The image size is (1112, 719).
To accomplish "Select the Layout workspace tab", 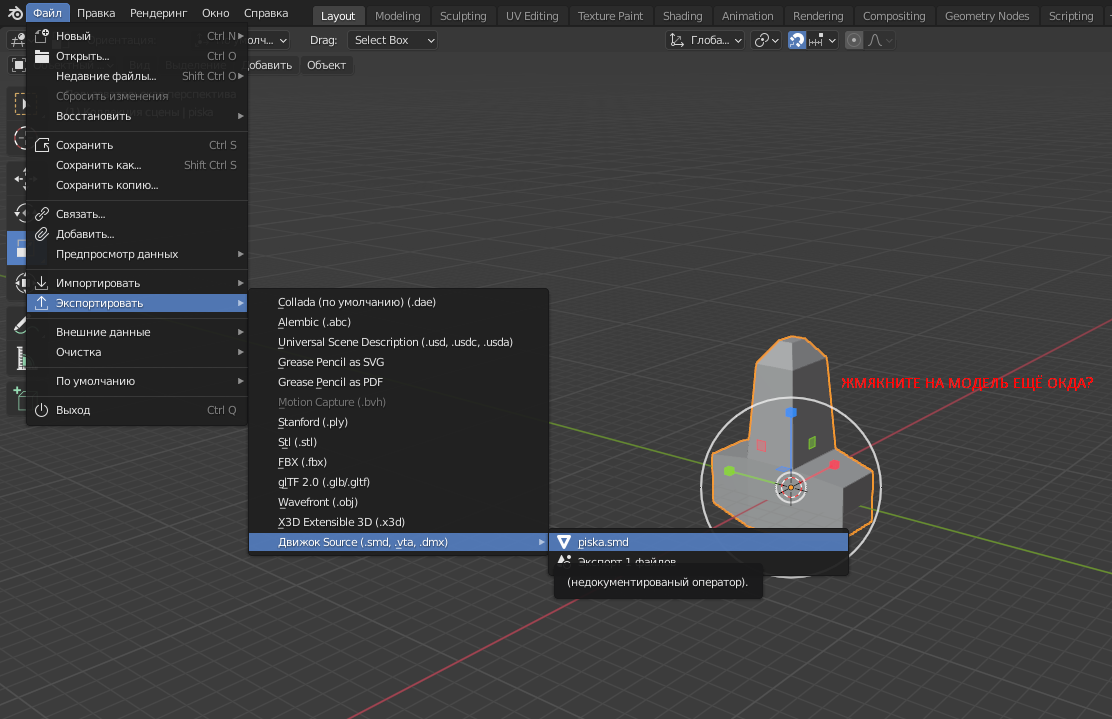I will [x=338, y=16].
